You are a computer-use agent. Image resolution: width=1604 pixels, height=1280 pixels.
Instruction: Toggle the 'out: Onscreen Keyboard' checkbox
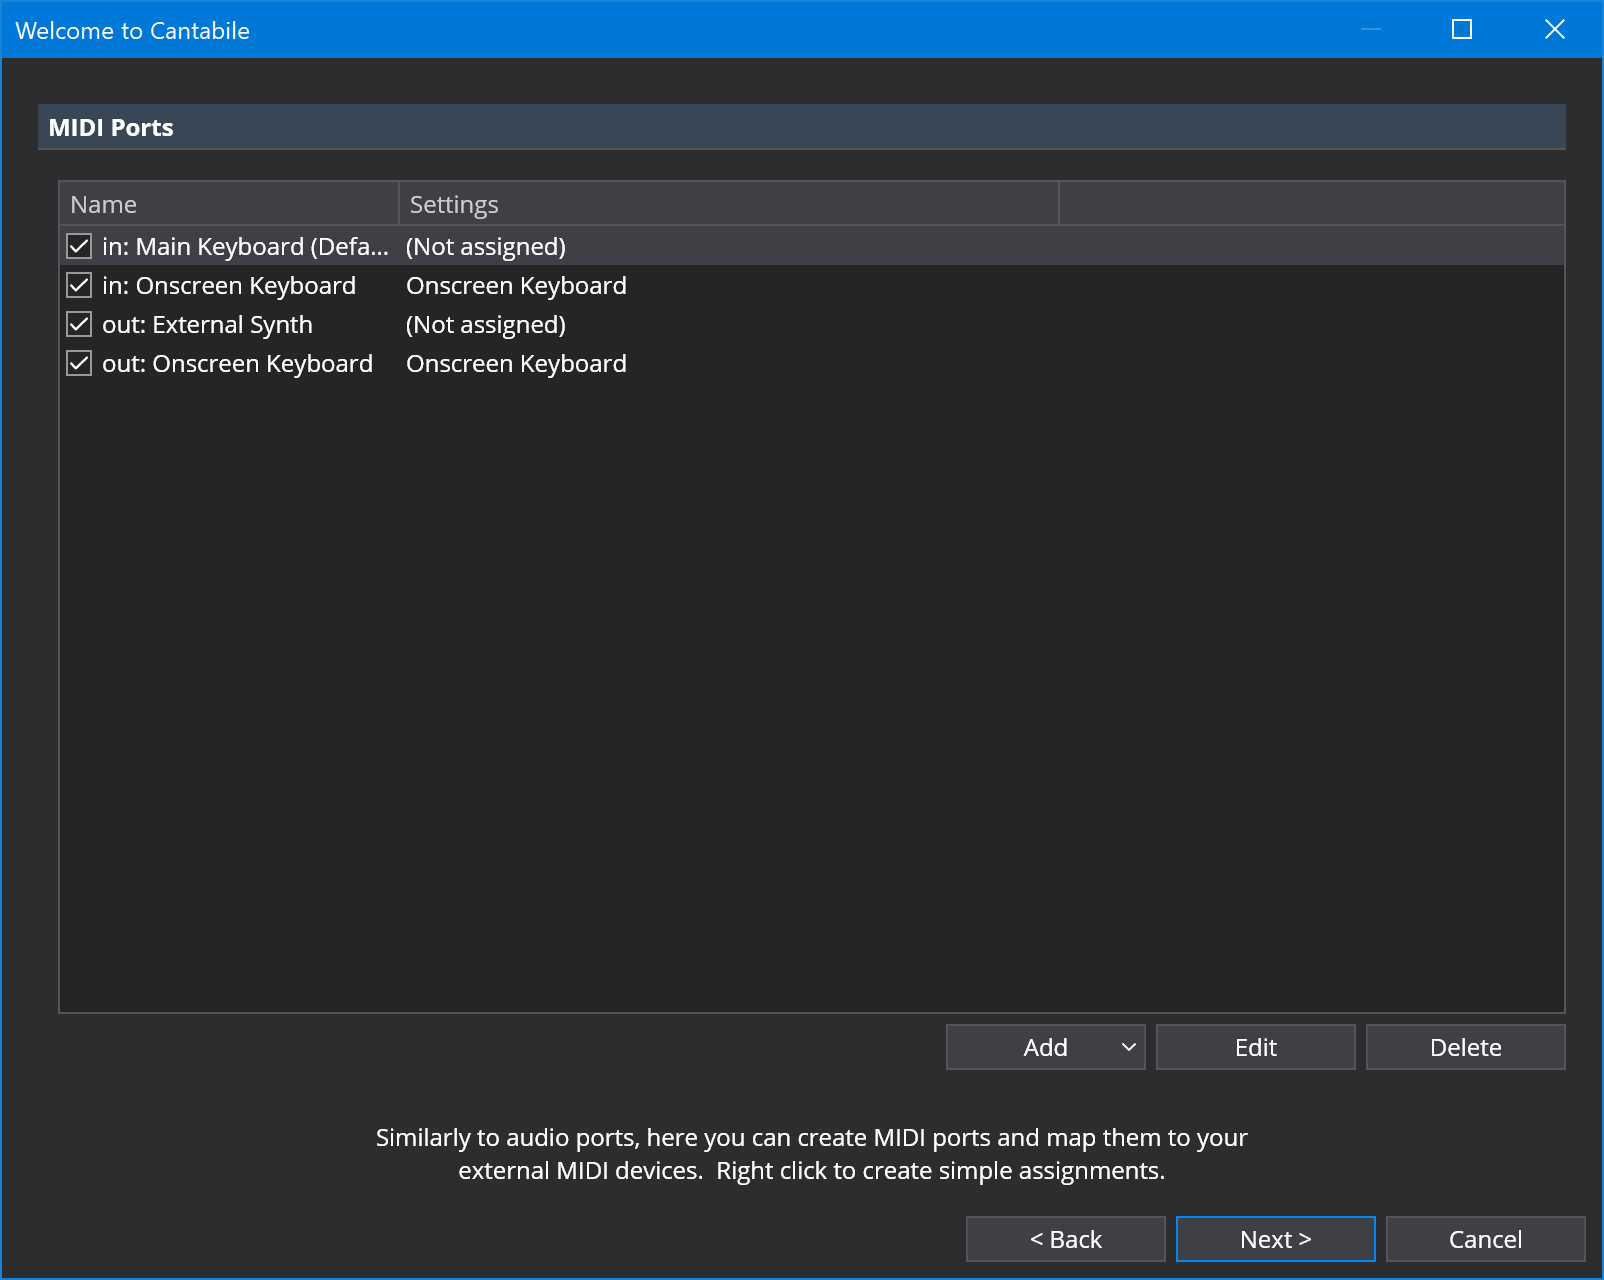coord(79,363)
